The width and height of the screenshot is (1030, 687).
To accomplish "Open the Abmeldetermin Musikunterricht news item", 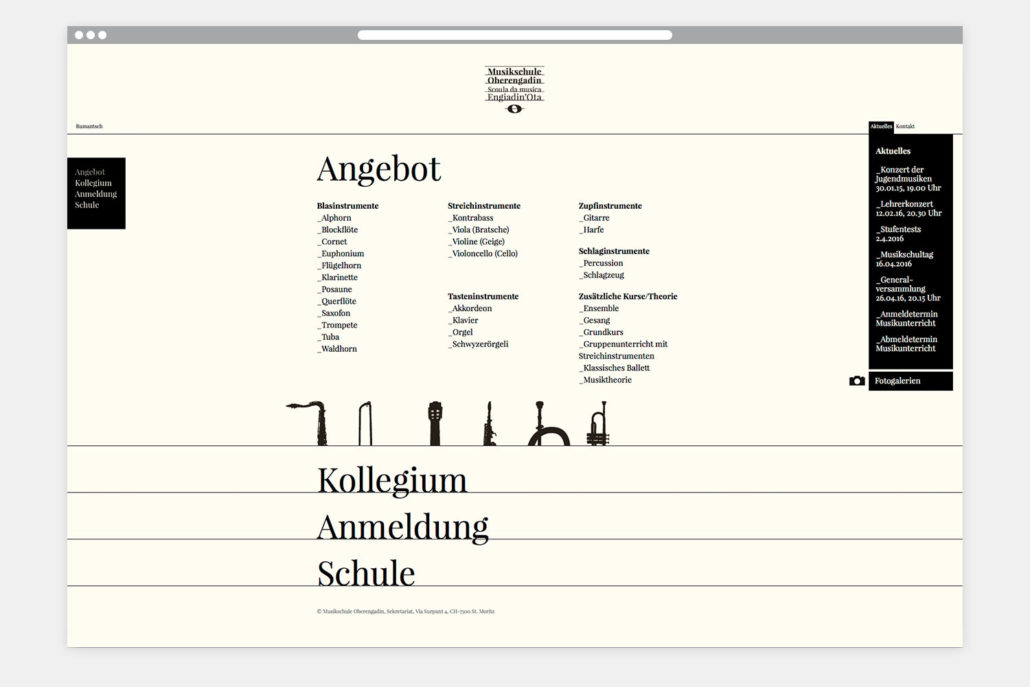I will [907, 344].
